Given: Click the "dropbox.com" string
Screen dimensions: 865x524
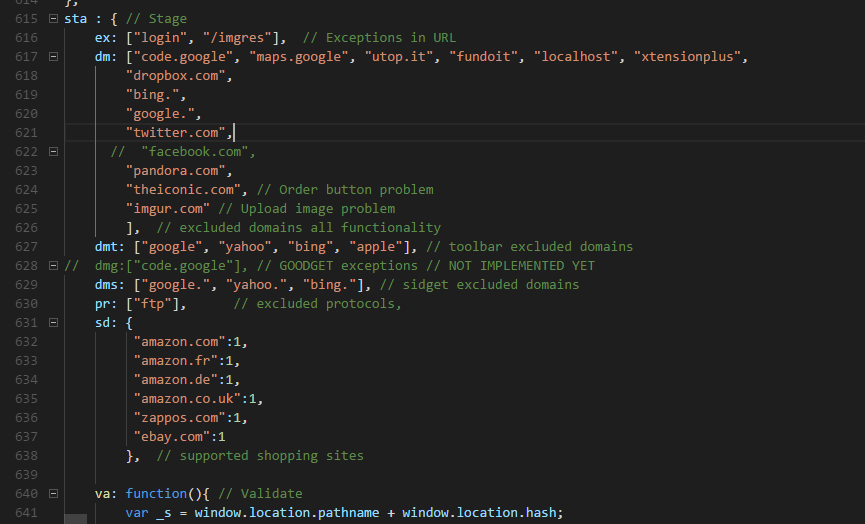Looking at the screenshot, I should pyautogui.click(x=176, y=76).
